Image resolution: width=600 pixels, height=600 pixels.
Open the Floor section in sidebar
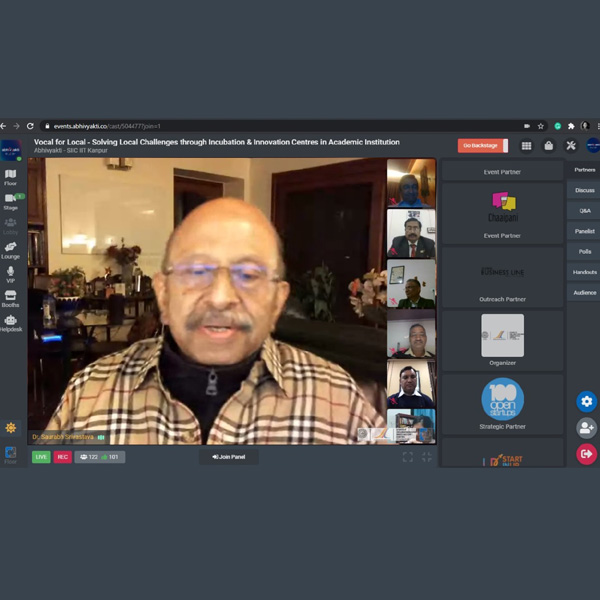coord(10,177)
